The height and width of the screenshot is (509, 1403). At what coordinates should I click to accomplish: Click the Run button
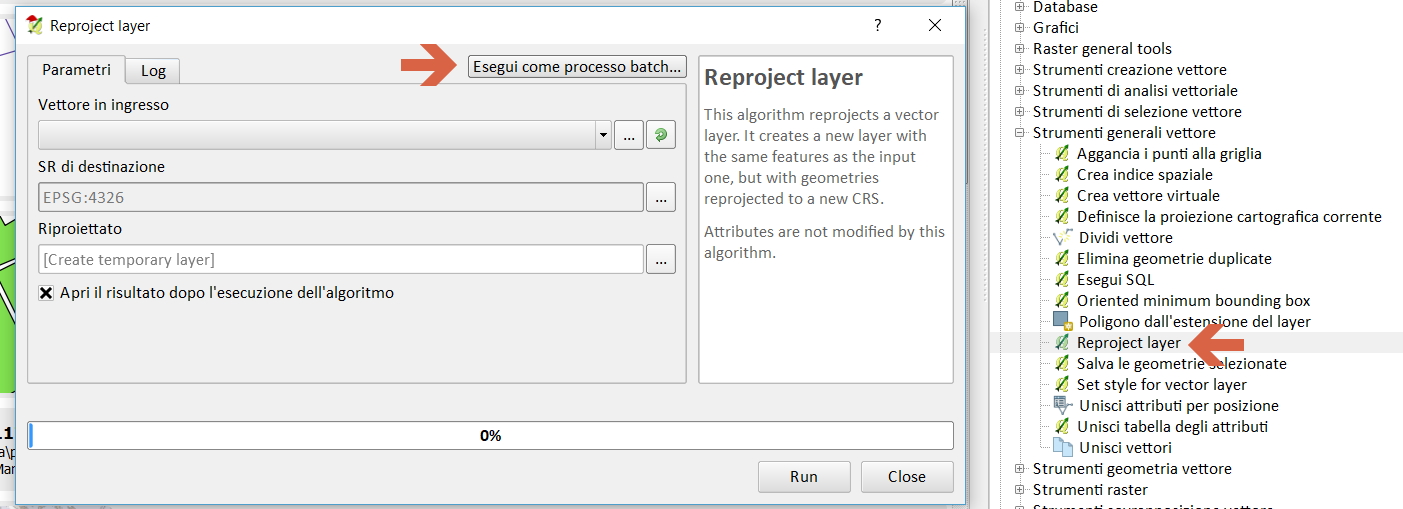pos(804,477)
